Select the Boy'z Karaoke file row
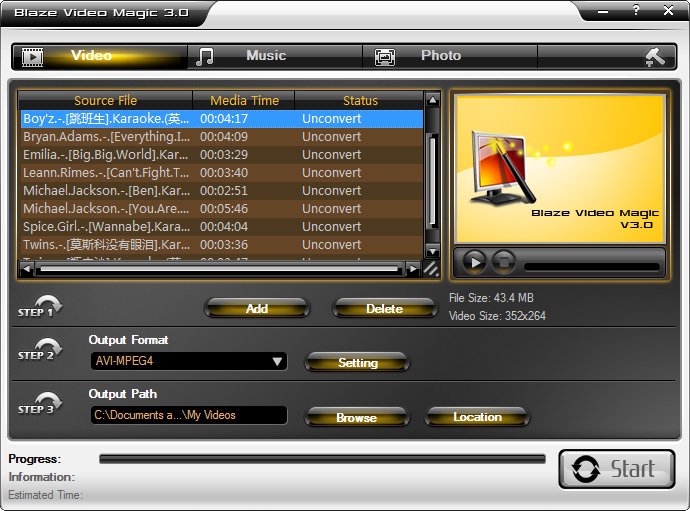This screenshot has height=511, width=690. 222,119
